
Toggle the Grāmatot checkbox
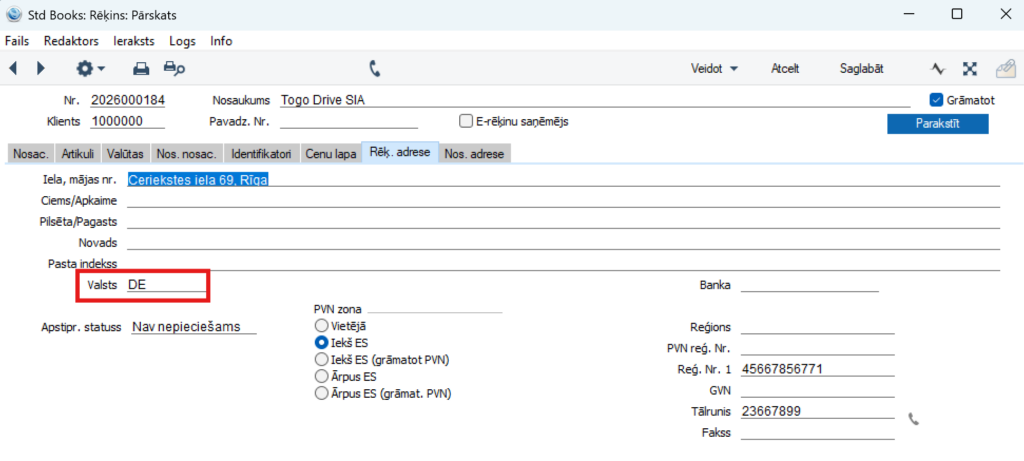click(936, 100)
